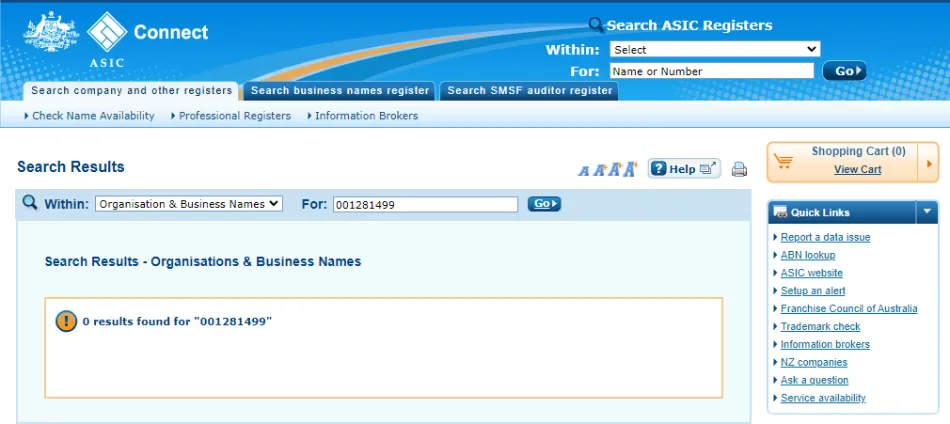
Task: Collapse the Quick Links panel arrow
Action: pos(926,212)
